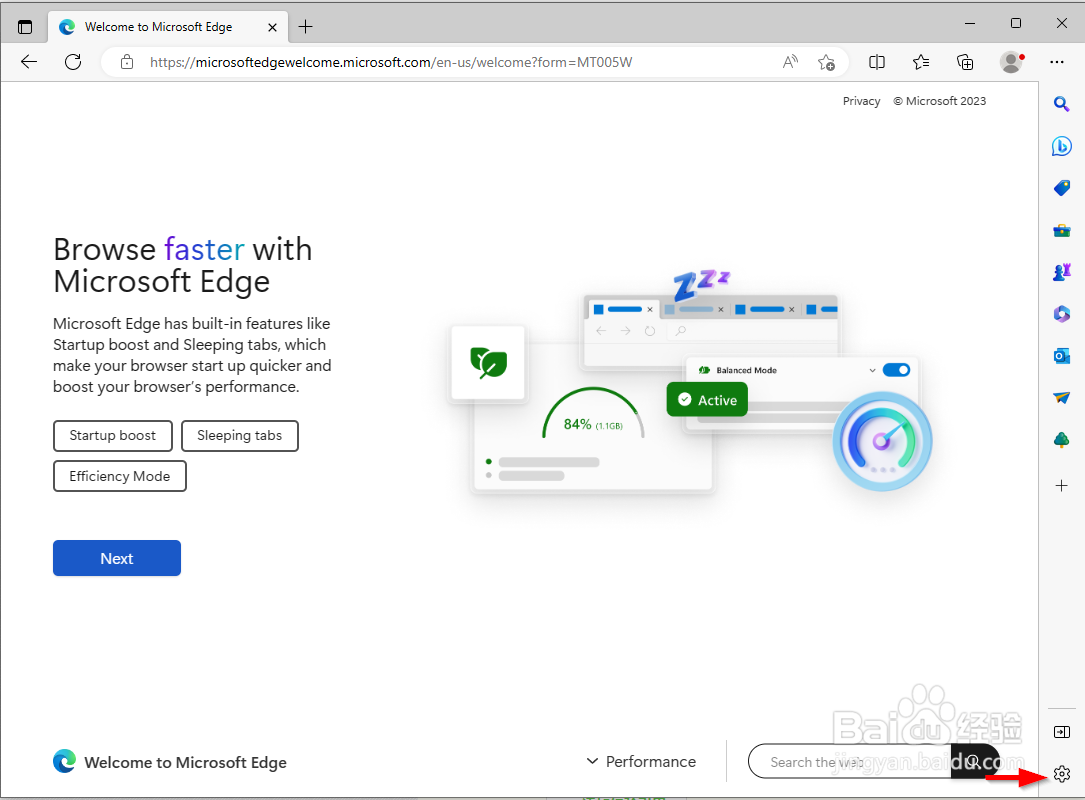This screenshot has height=800, width=1085.
Task: Open Bing Chat in the sidebar
Action: point(1061,145)
